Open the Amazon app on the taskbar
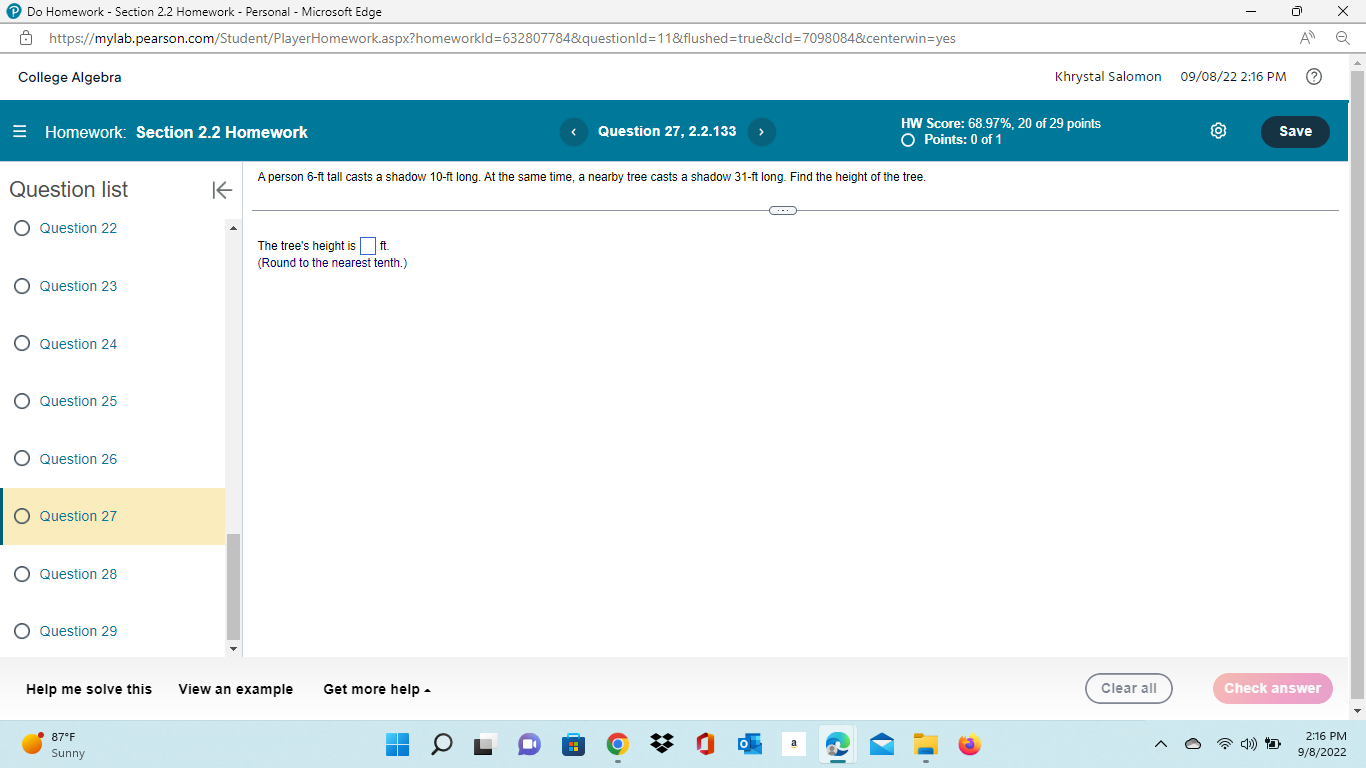The height and width of the screenshot is (768, 1366). (793, 745)
